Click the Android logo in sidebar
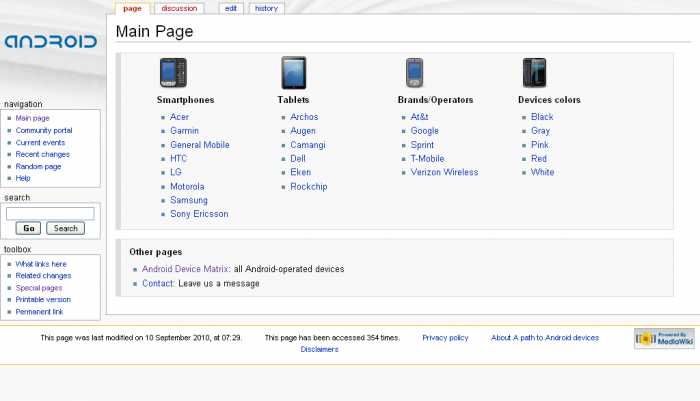Screen dimensions: 700x401 [50, 42]
